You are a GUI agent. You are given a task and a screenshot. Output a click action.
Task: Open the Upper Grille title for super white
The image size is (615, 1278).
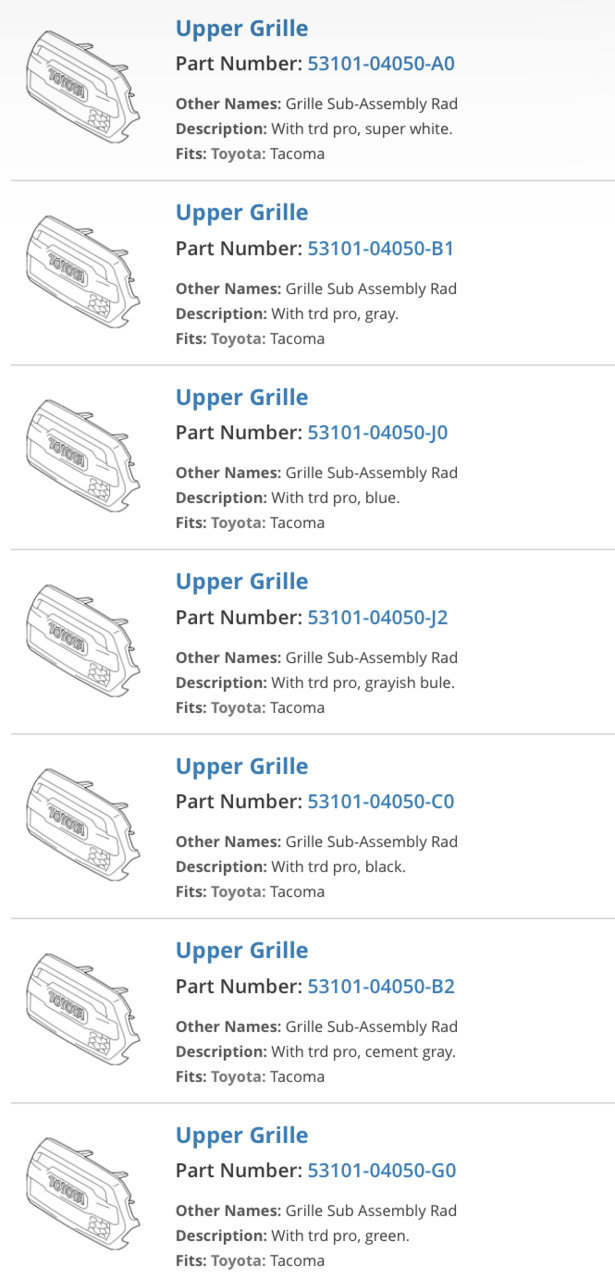[x=242, y=29]
